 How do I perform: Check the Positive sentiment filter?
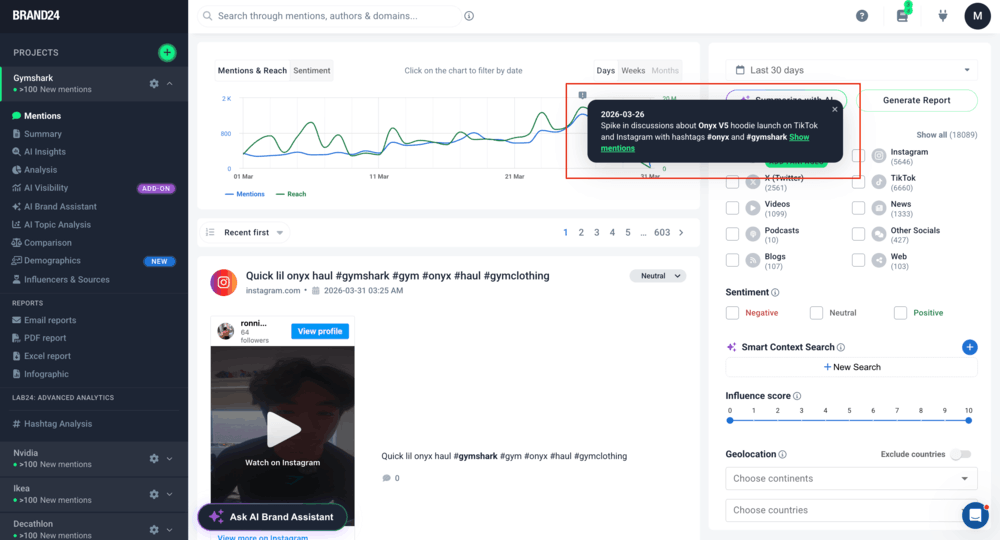tap(900, 313)
